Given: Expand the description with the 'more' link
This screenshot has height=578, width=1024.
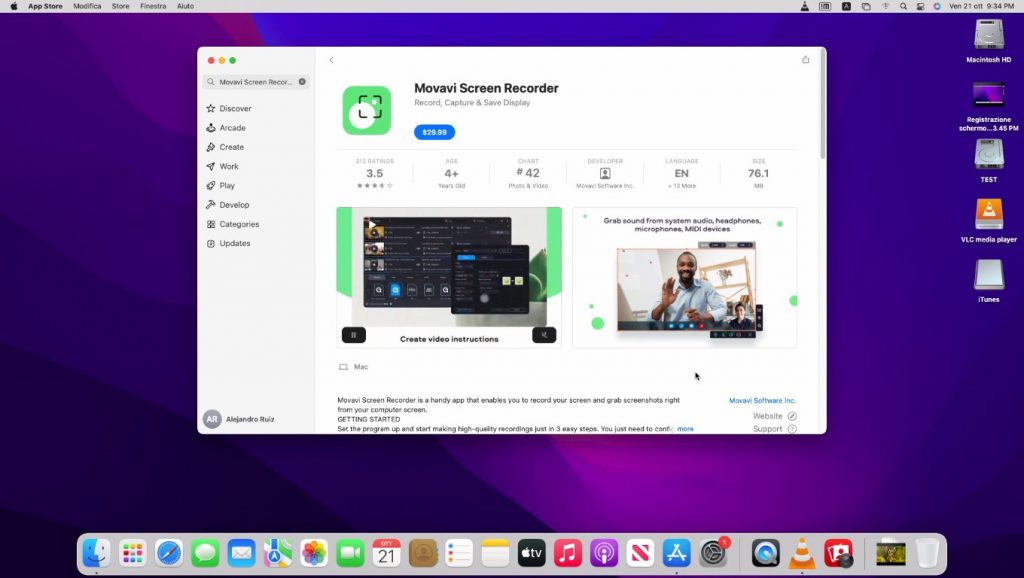Looking at the screenshot, I should pos(686,428).
